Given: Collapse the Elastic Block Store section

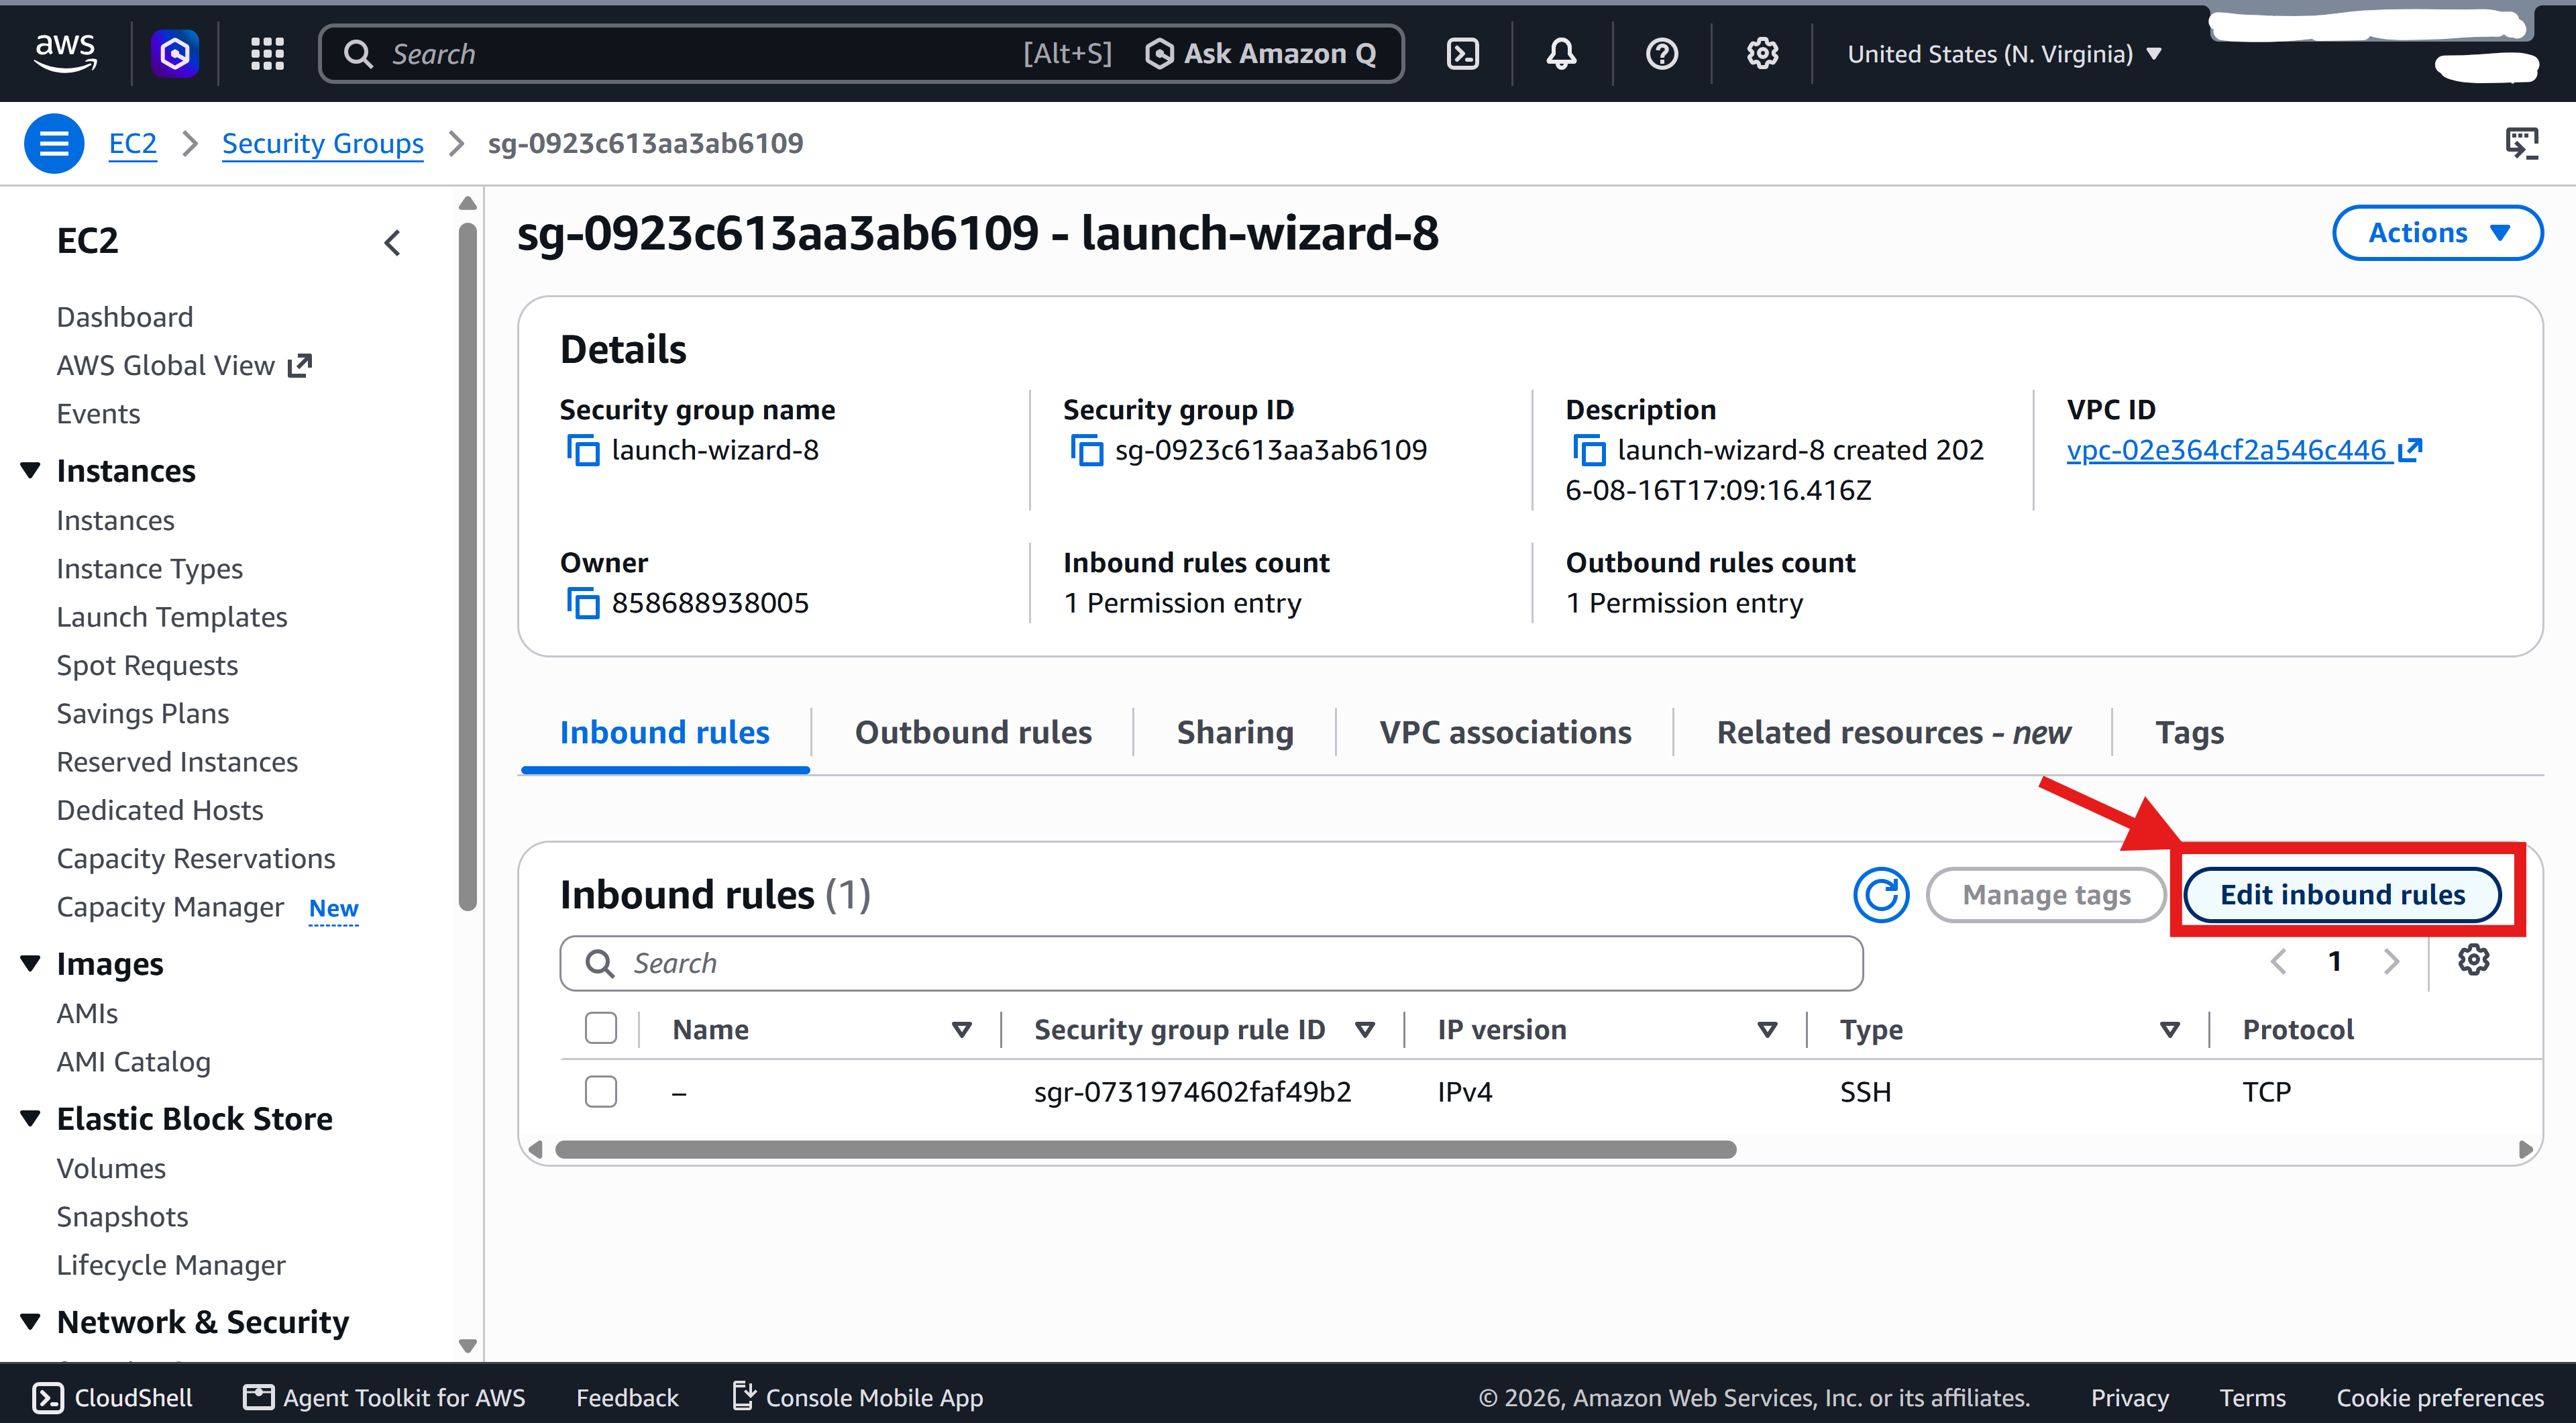Looking at the screenshot, I should (x=31, y=1118).
